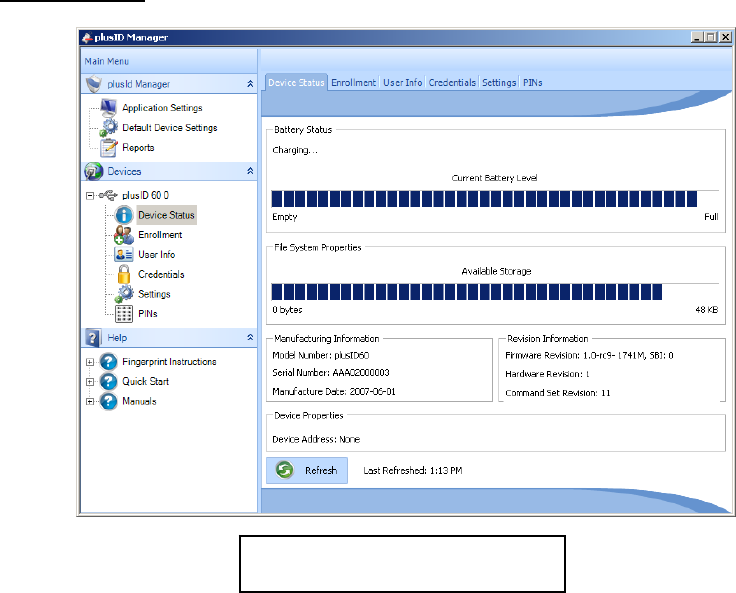Click the Manufacture Date text line
Viewport: 736px width, 593px height.
[334, 392]
